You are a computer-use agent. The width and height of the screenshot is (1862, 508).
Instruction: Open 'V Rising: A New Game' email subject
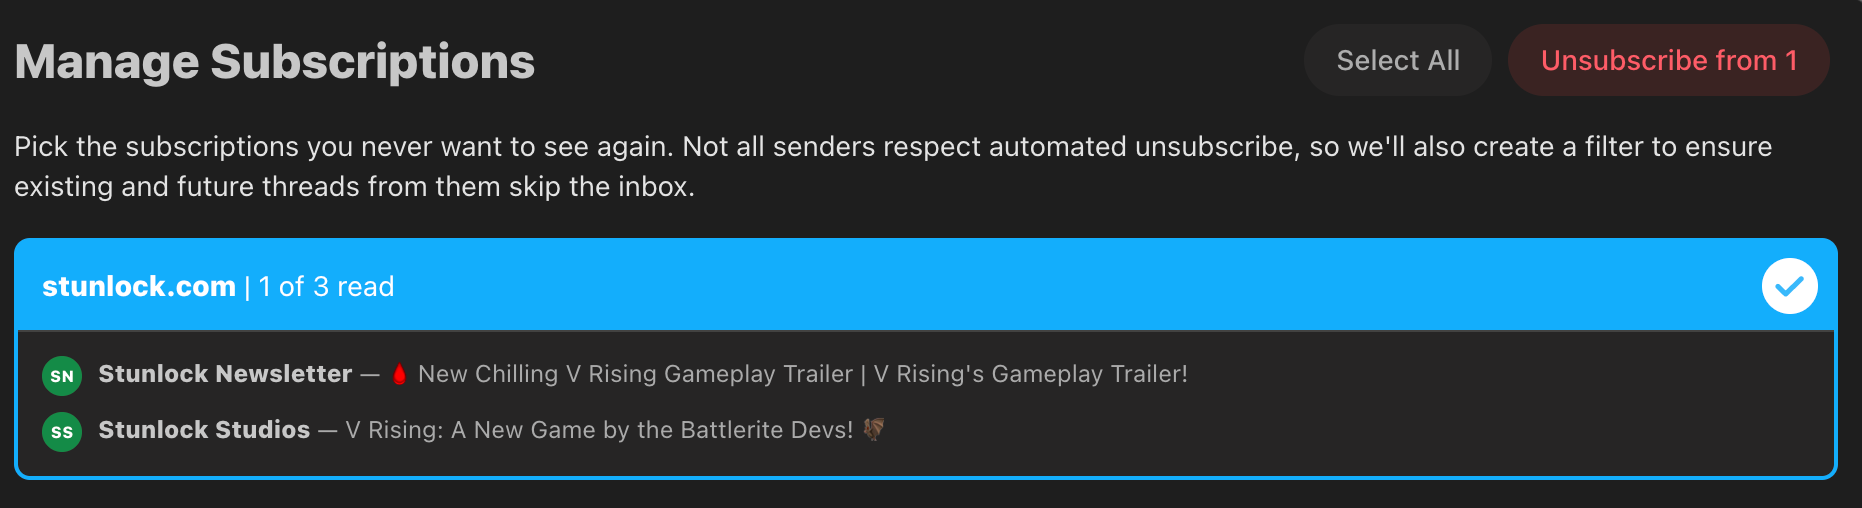pos(599,430)
